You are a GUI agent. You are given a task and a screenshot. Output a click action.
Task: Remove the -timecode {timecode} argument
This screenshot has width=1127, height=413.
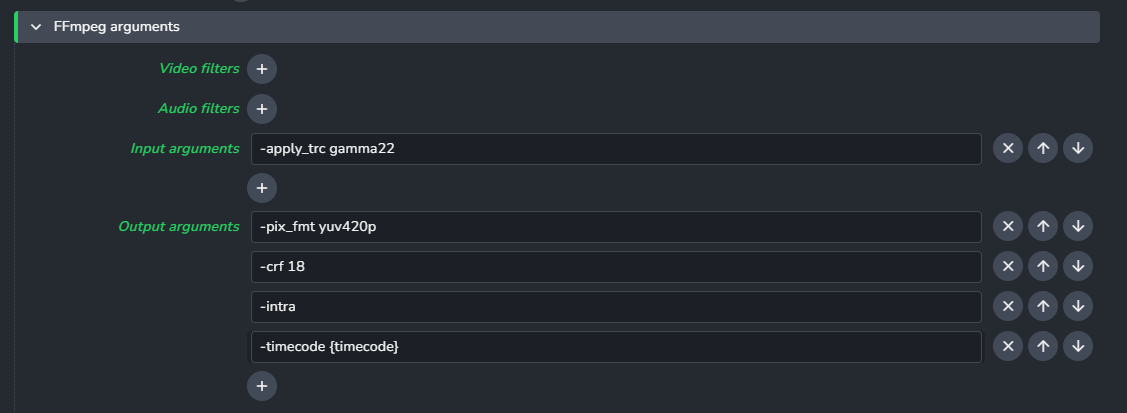point(1008,346)
